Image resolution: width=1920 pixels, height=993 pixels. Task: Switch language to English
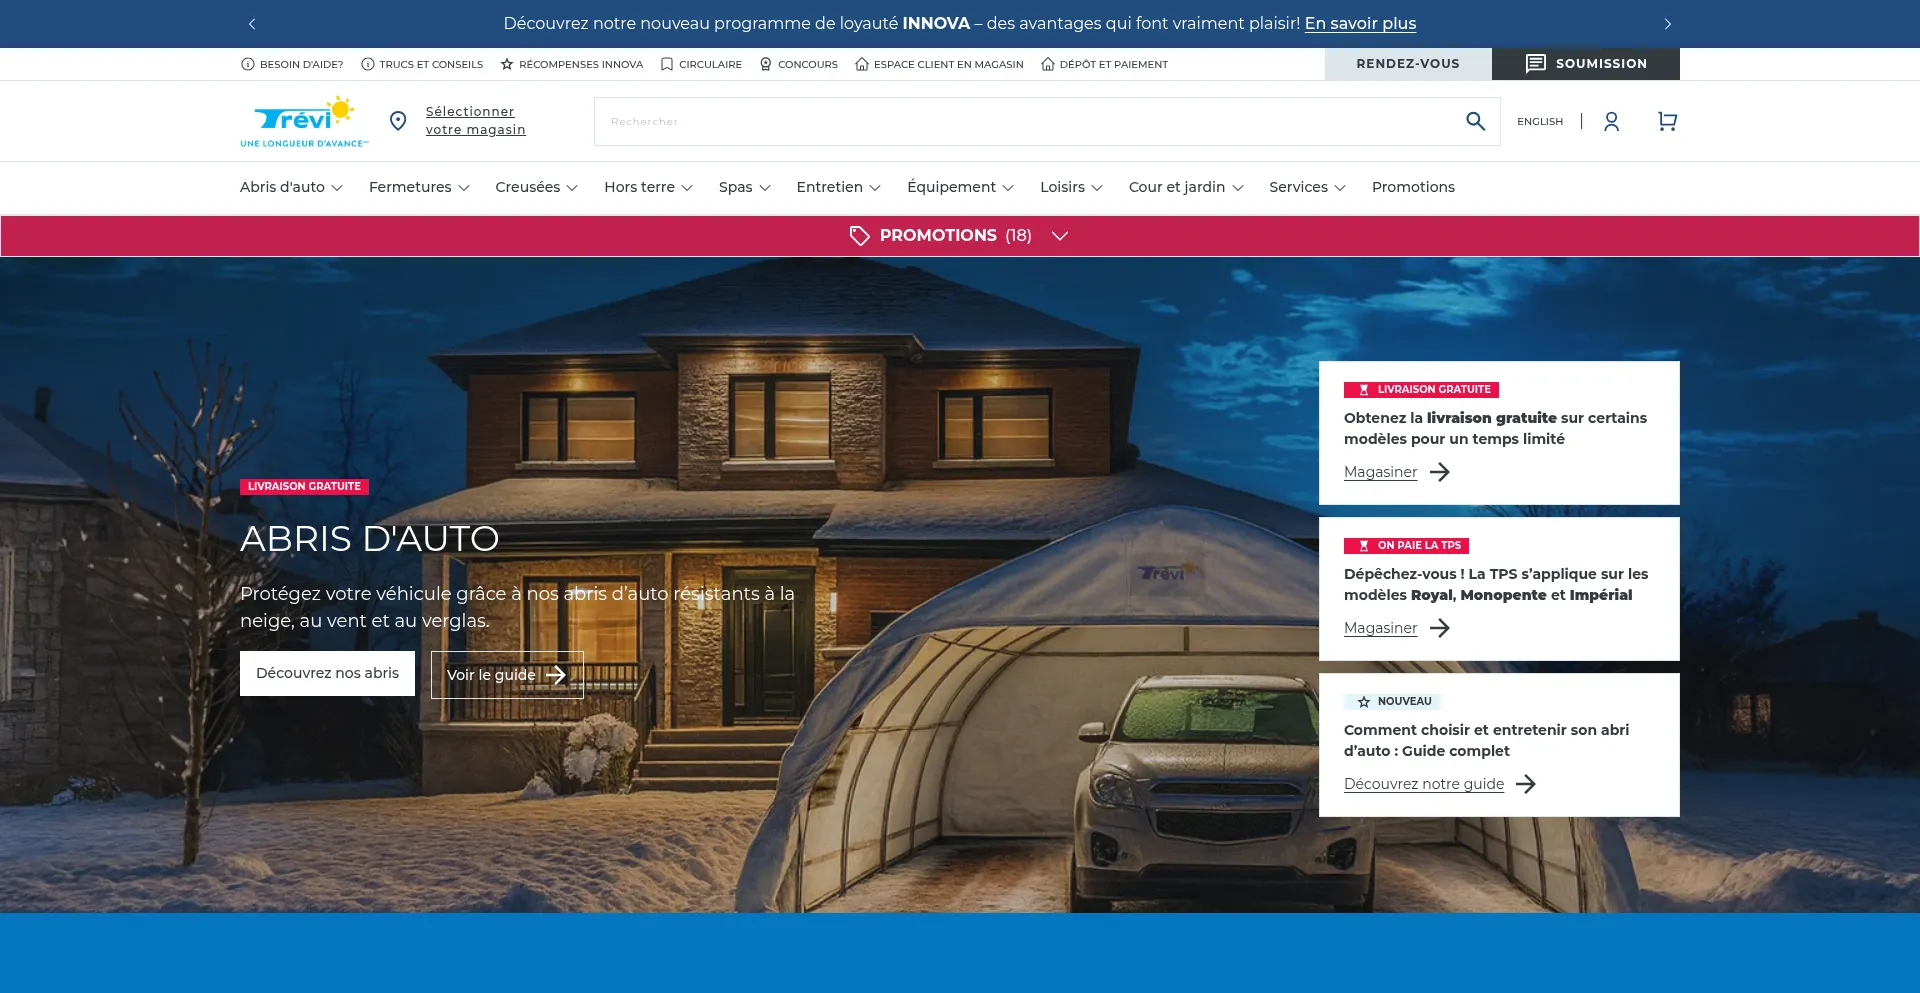(x=1539, y=121)
